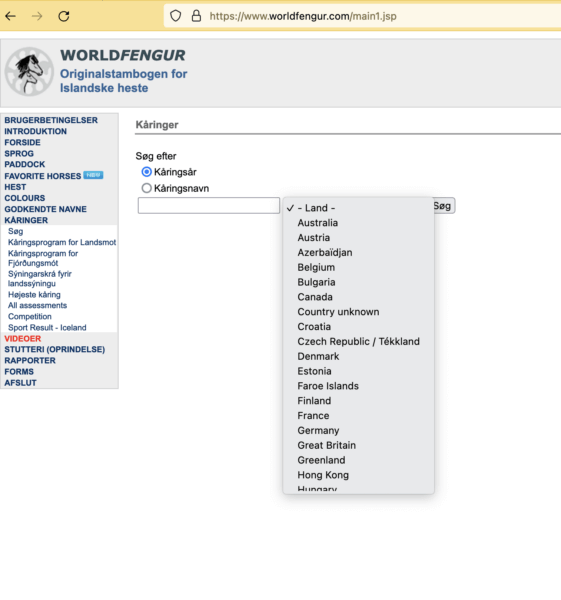Screen dimensions: 561x600
Task: Choose Belgium from the country list
Action: (x=359, y=267)
